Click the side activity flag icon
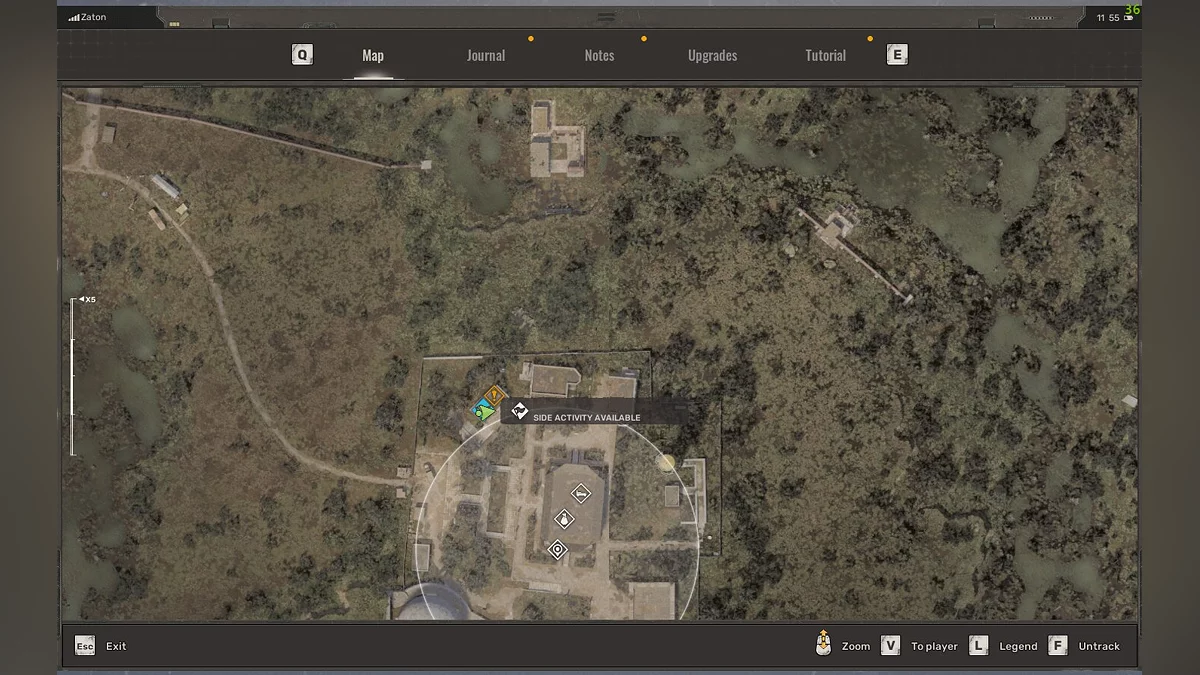The width and height of the screenshot is (1200, 675). click(519, 410)
